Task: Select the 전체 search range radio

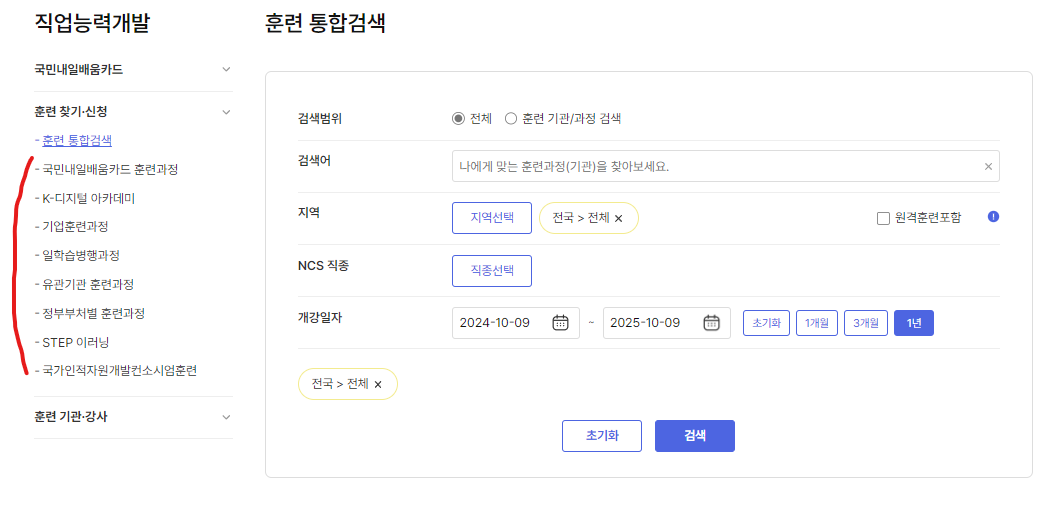Action: [458, 118]
